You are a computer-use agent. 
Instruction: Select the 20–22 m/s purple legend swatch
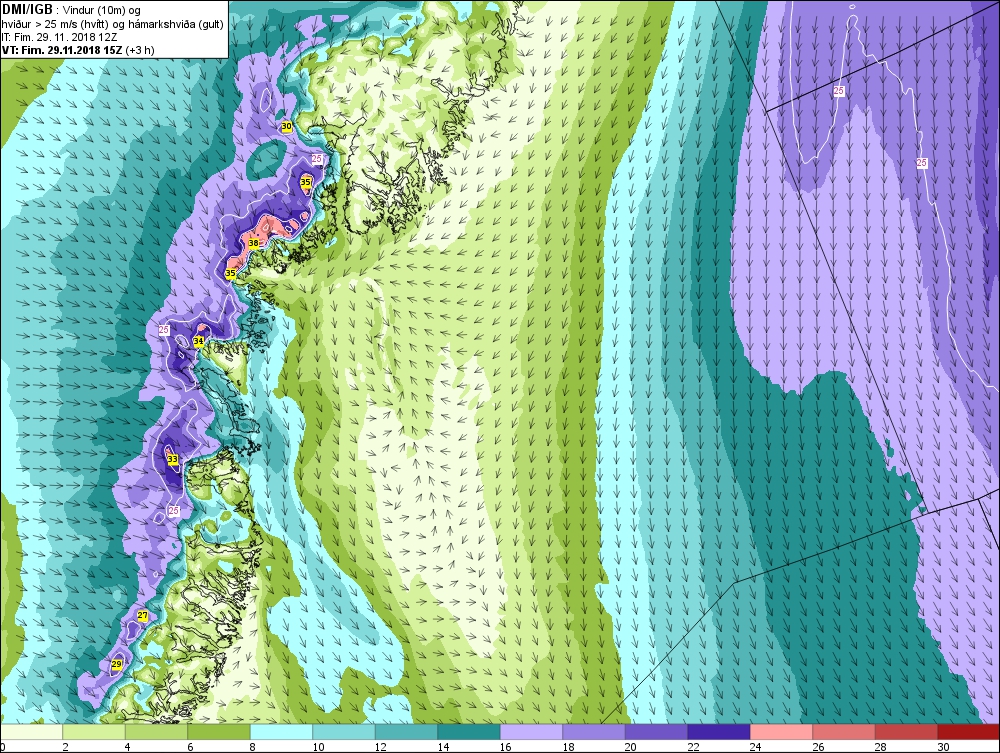coord(656,731)
